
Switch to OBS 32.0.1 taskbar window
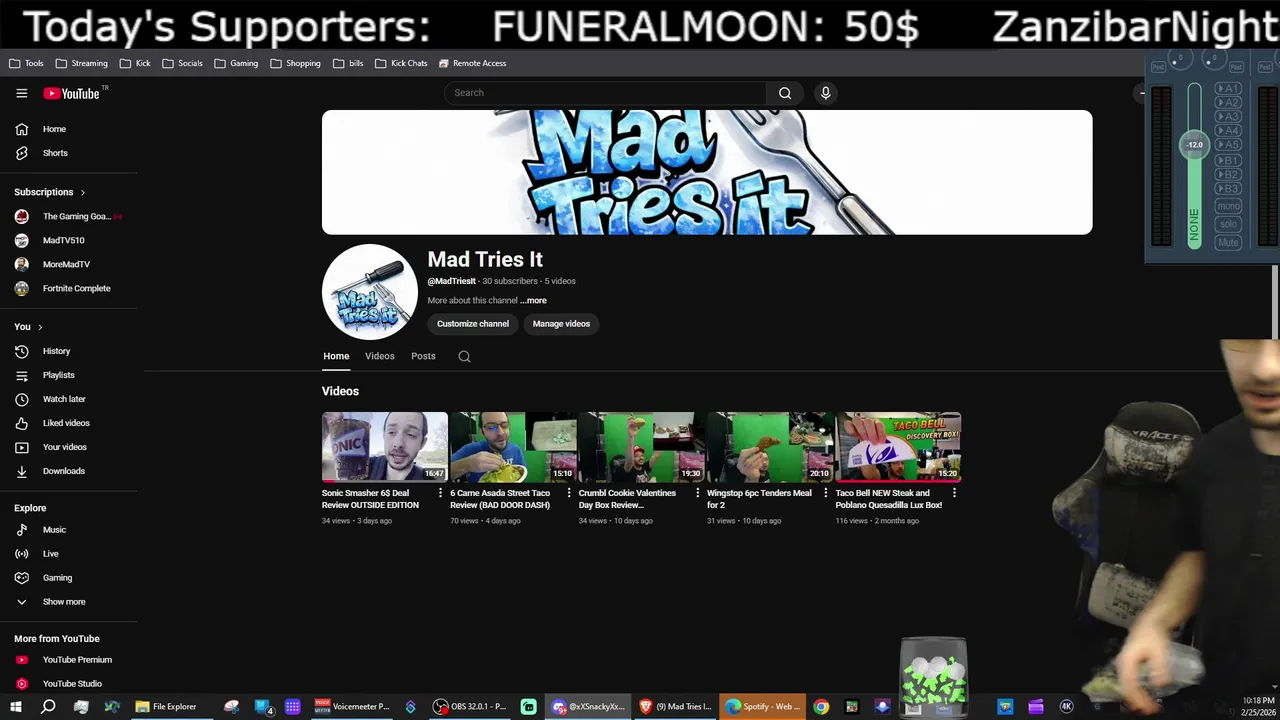pyautogui.click(x=470, y=707)
